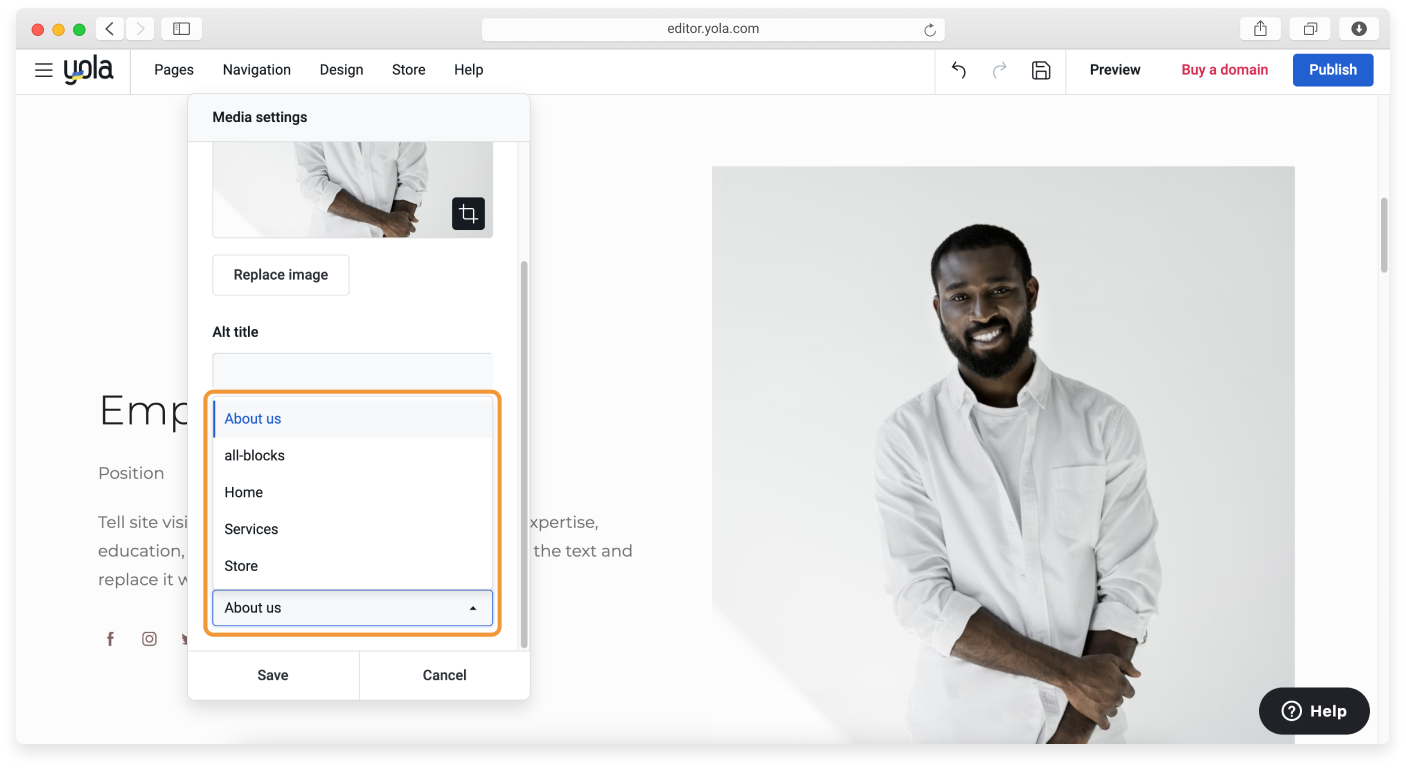Collapse the page selector dropdown chevron
Image resolution: width=1406 pixels, height=768 pixels.
[473, 607]
